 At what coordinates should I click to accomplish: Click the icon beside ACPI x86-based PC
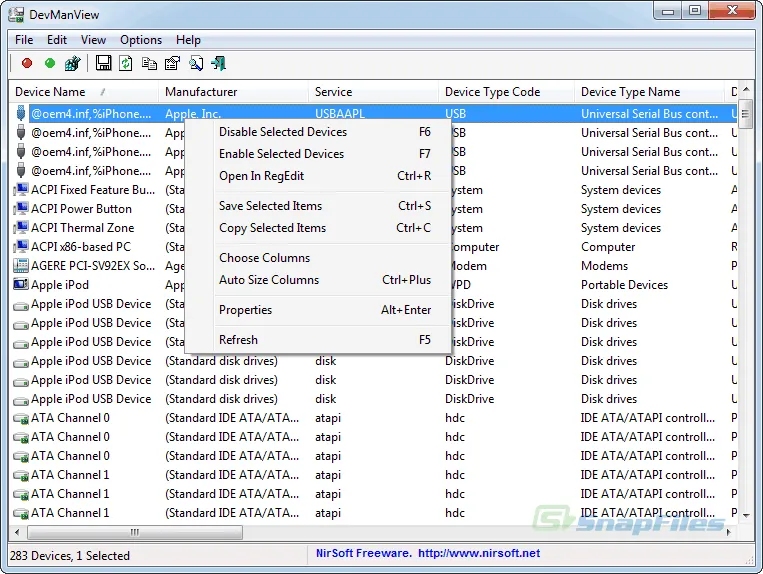pyautogui.click(x=20, y=247)
